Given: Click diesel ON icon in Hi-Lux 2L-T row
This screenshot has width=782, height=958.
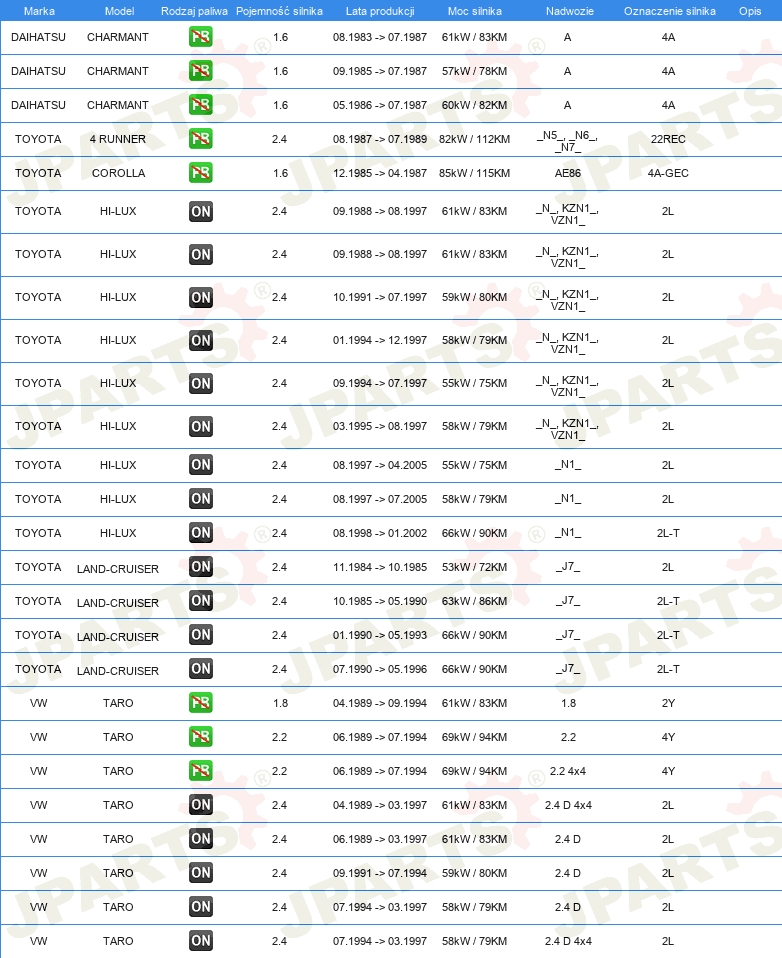Looking at the screenshot, I should pyautogui.click(x=200, y=533).
